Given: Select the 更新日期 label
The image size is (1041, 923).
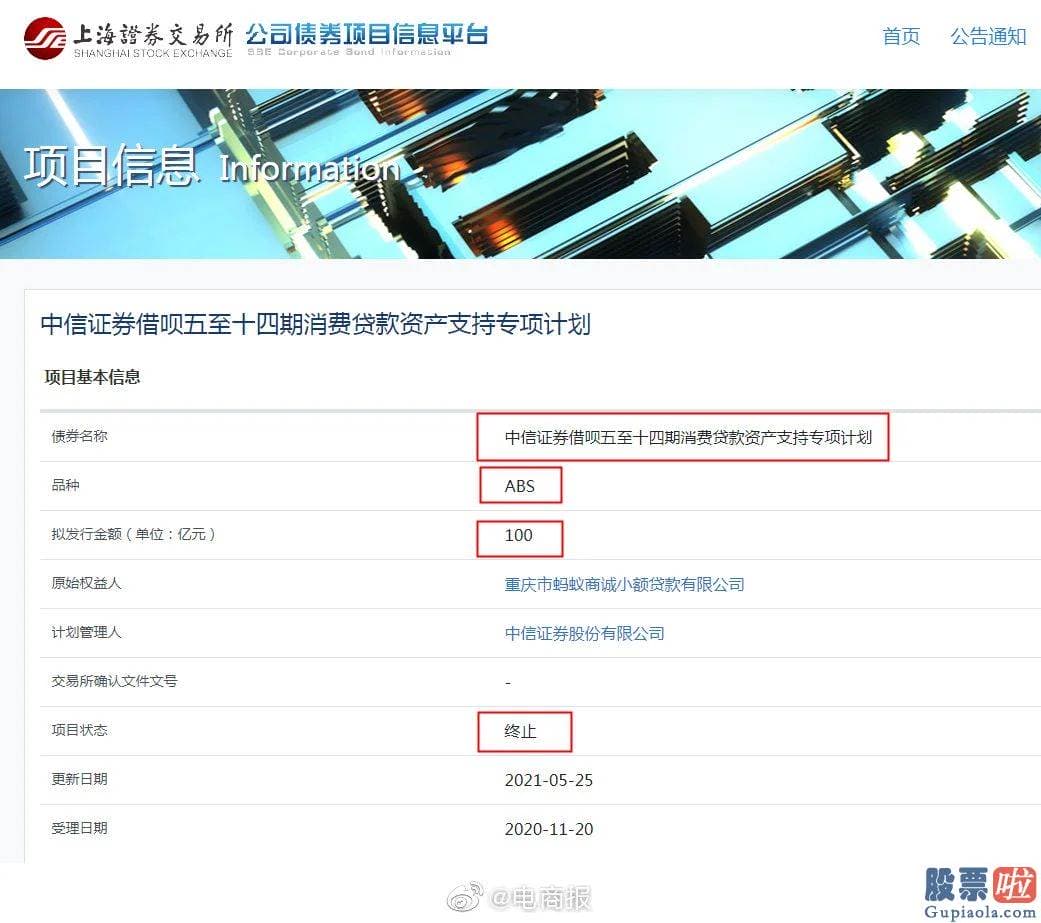Looking at the screenshot, I should click(x=79, y=779).
